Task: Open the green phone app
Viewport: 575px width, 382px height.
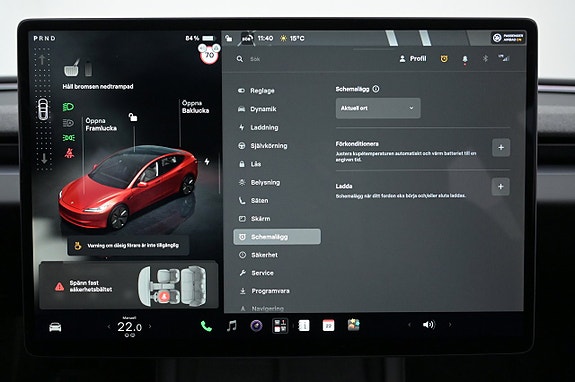Action: pyautogui.click(x=206, y=326)
